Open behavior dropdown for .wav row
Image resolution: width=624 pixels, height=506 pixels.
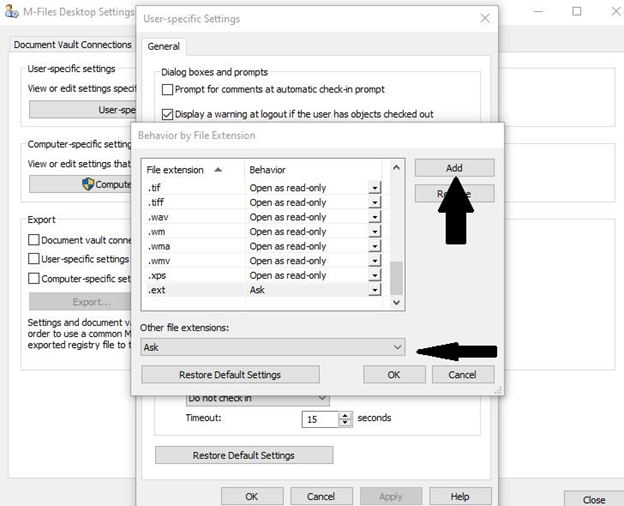pos(374,217)
